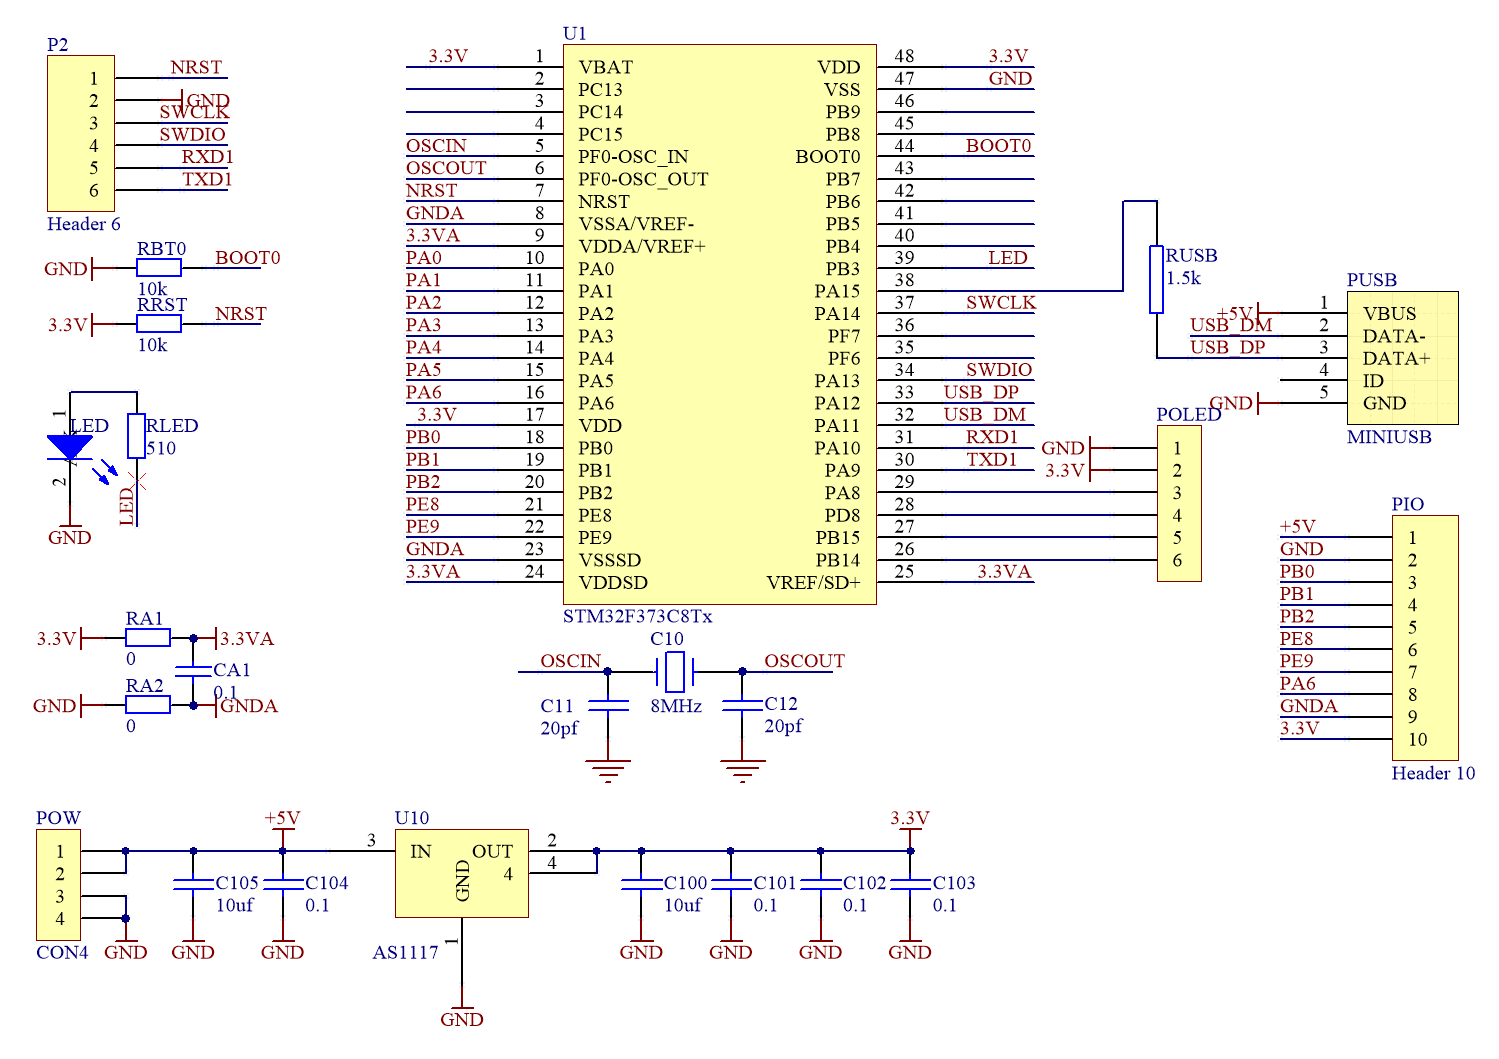The width and height of the screenshot is (1499, 1059).
Task: Click the RBT0 10k resistor symbol
Action: pos(157,266)
